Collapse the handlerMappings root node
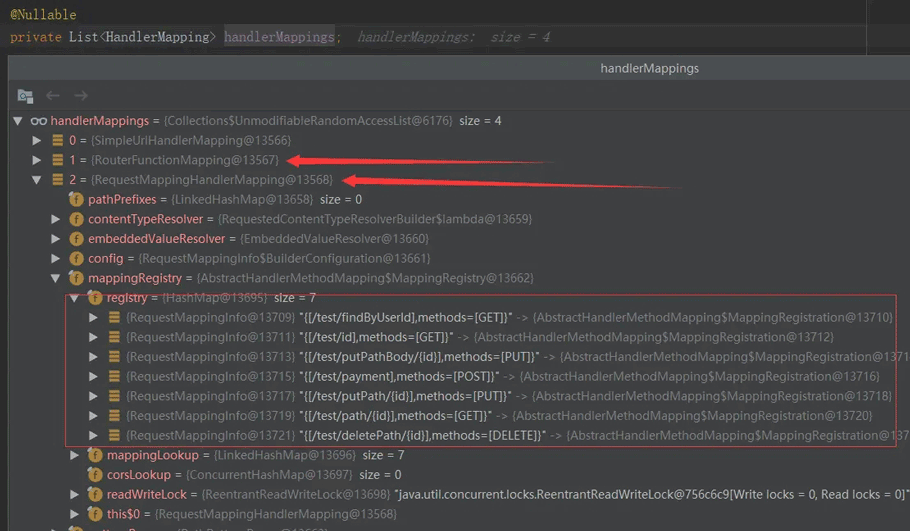Screen dimensions: 910x531 pos(18,121)
